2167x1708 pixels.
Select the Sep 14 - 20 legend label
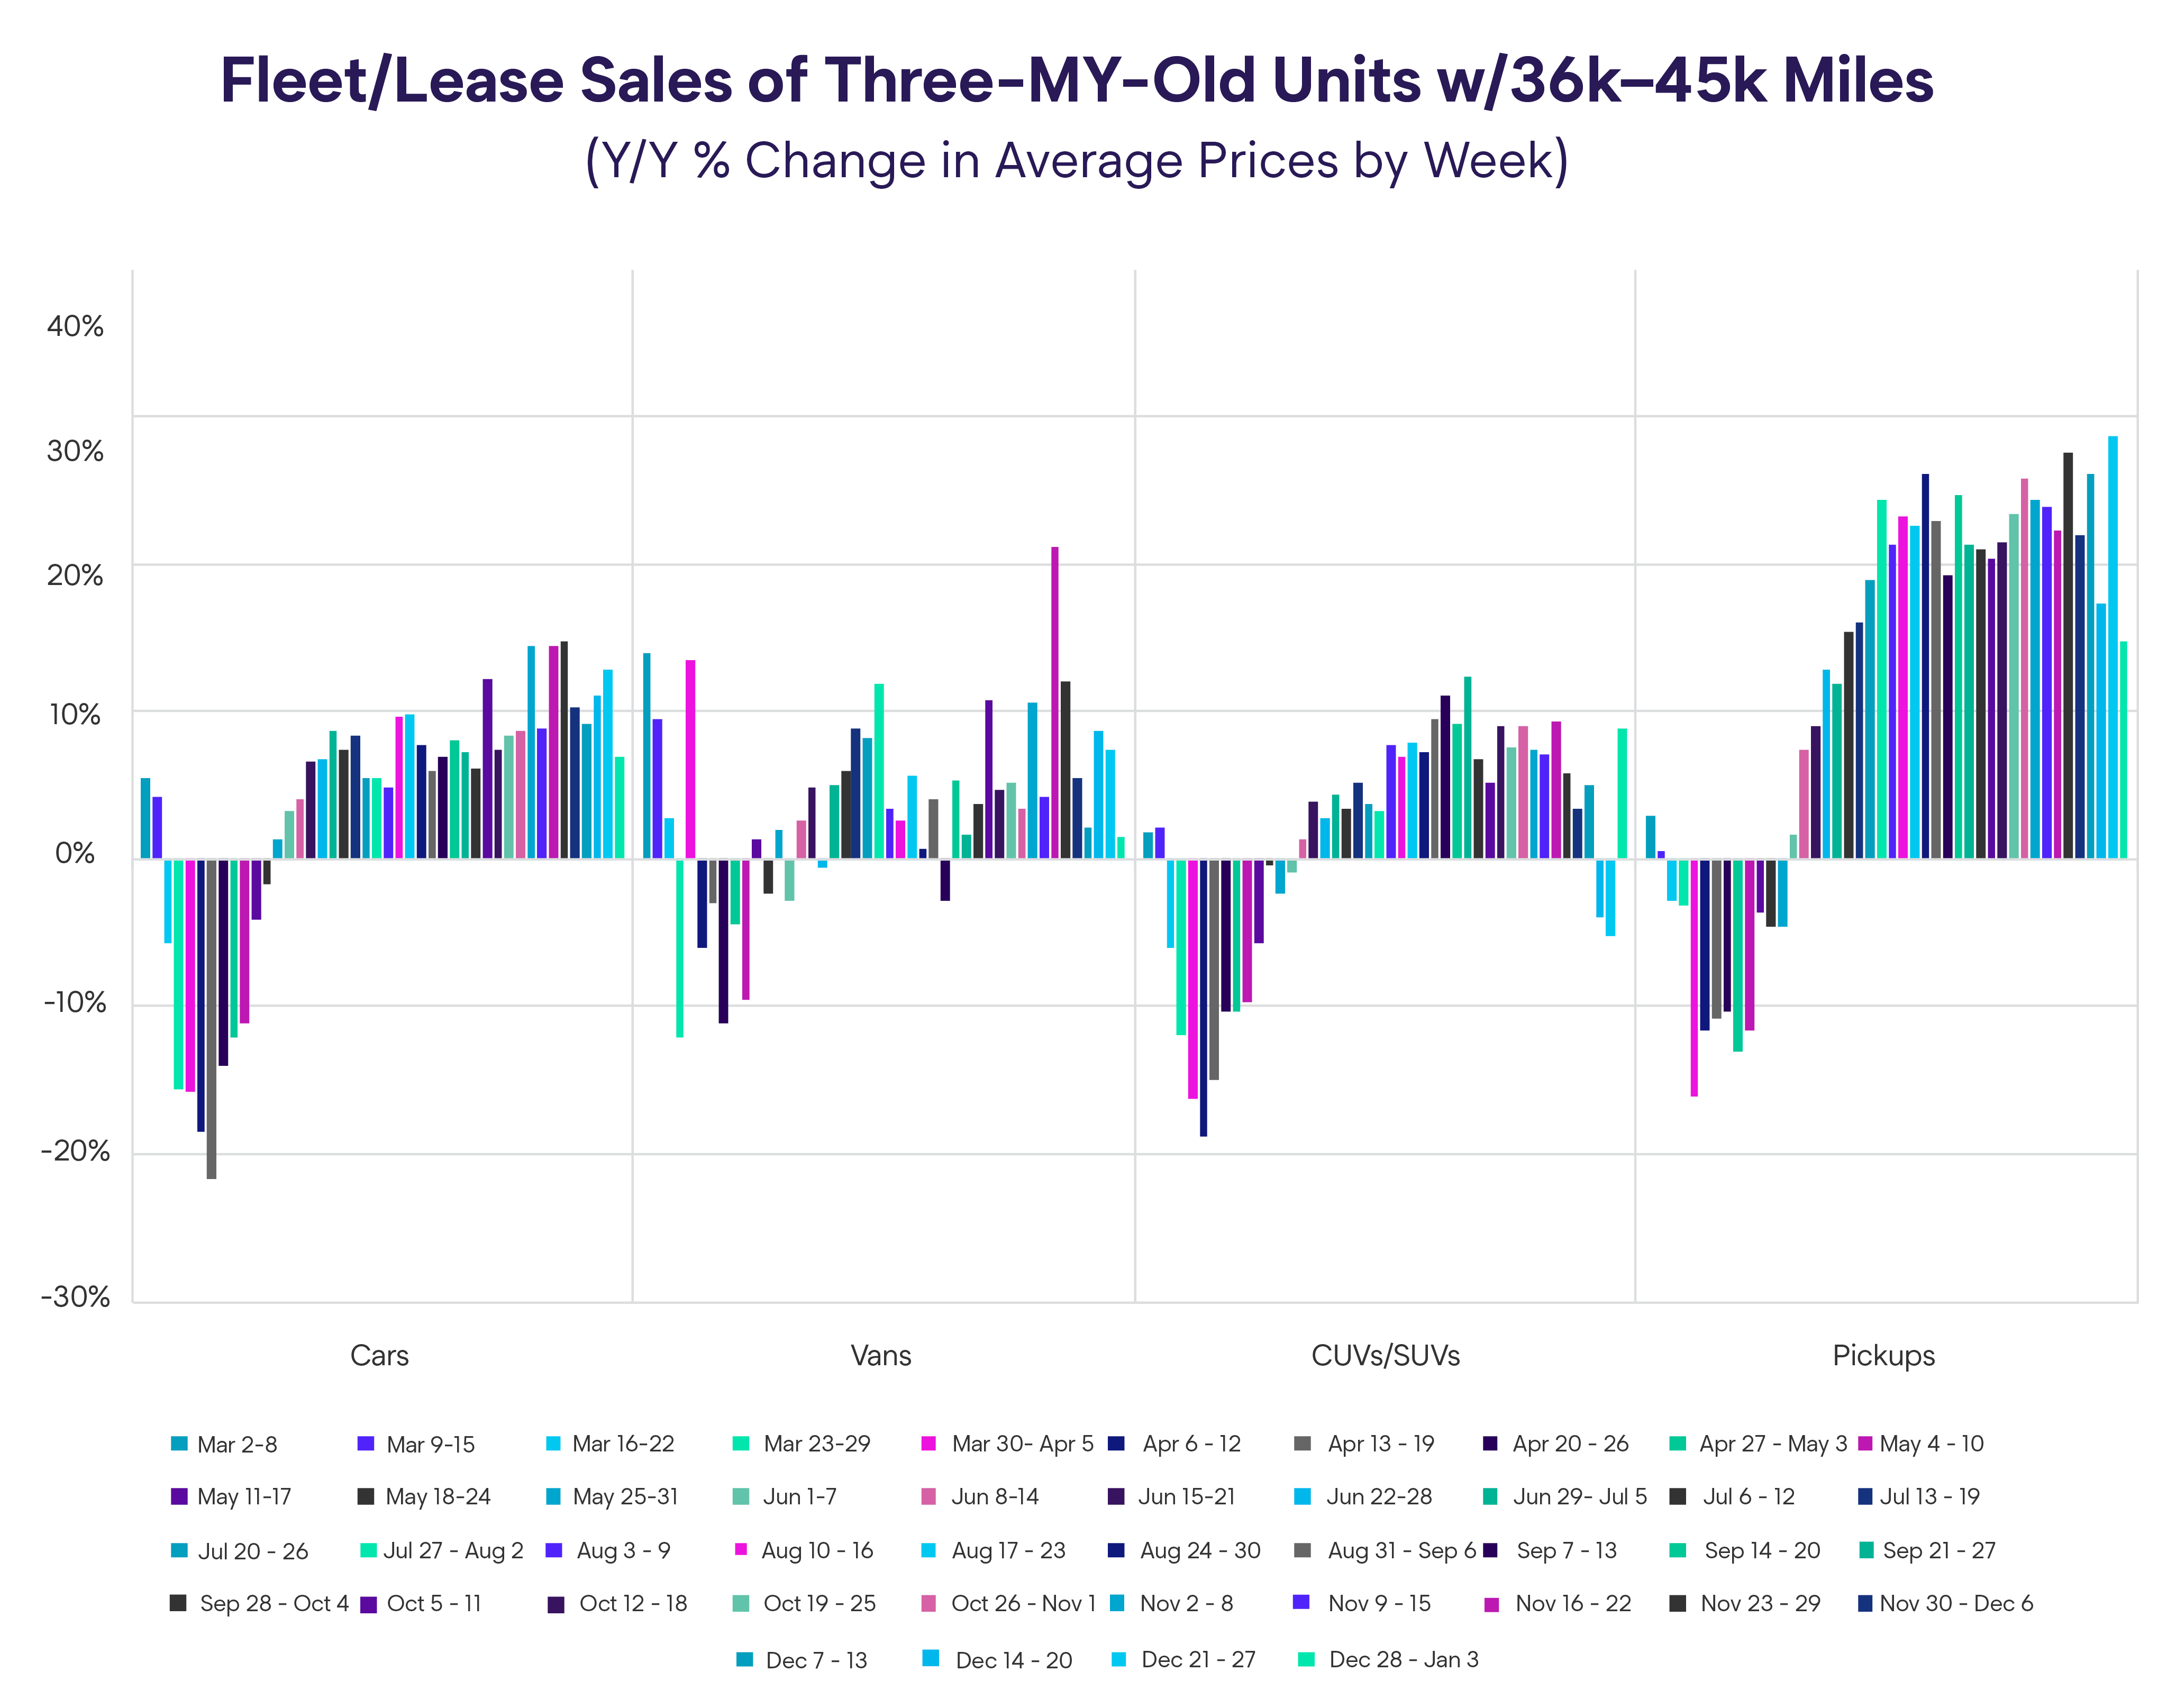pos(1762,1551)
